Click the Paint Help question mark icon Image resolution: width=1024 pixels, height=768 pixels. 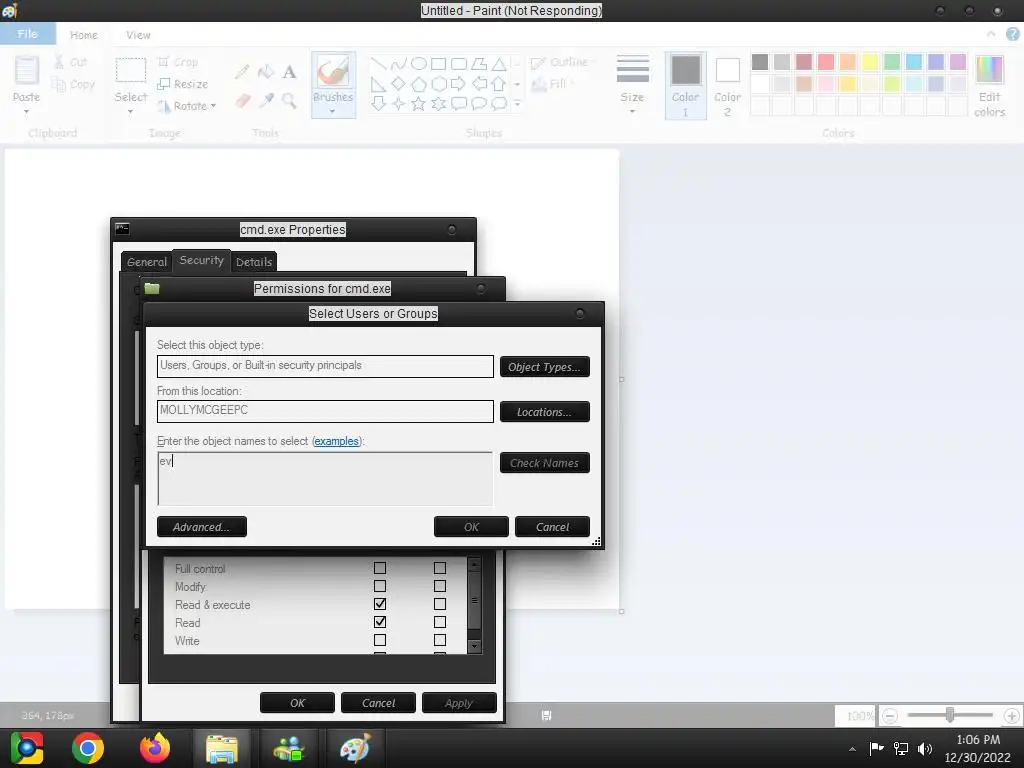tap(1013, 34)
